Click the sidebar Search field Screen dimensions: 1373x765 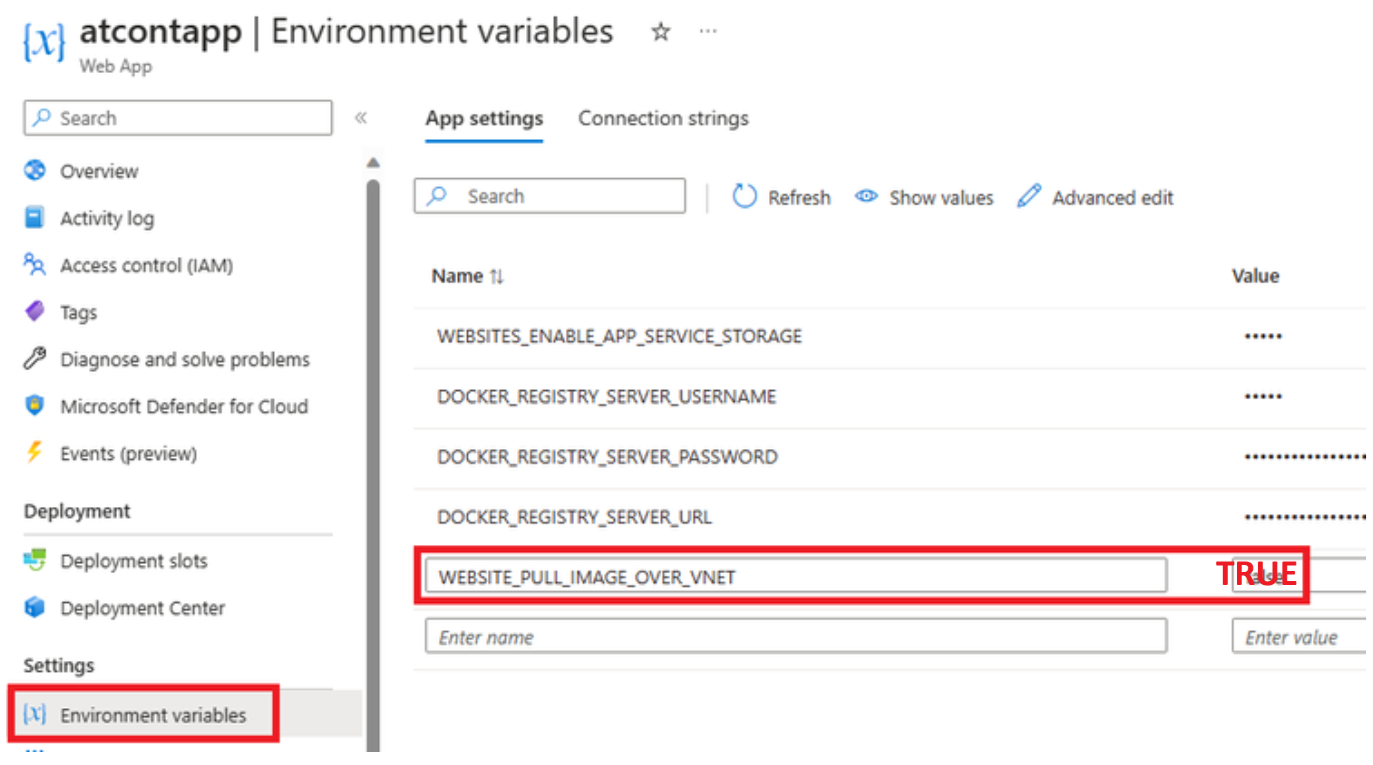178,118
